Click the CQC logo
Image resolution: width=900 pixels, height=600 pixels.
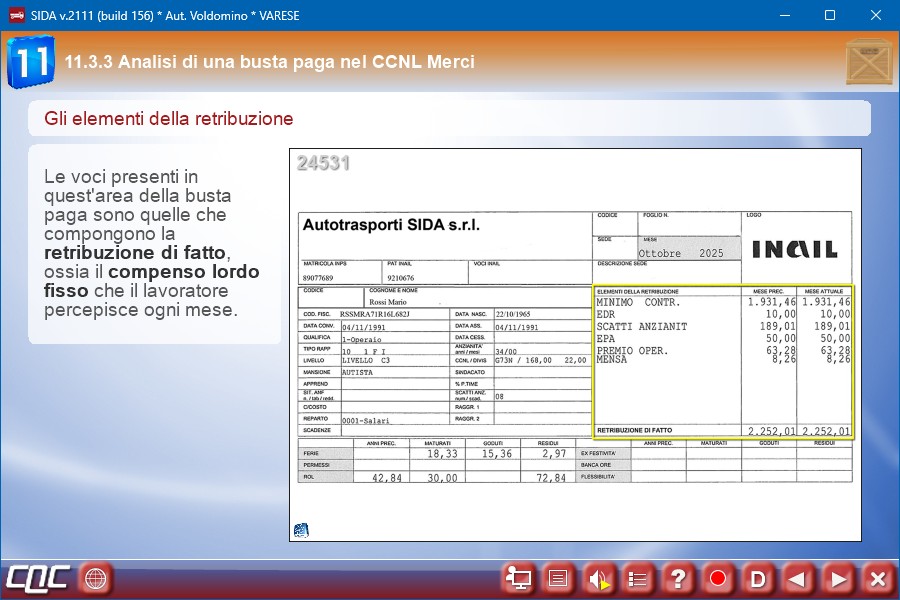38,578
